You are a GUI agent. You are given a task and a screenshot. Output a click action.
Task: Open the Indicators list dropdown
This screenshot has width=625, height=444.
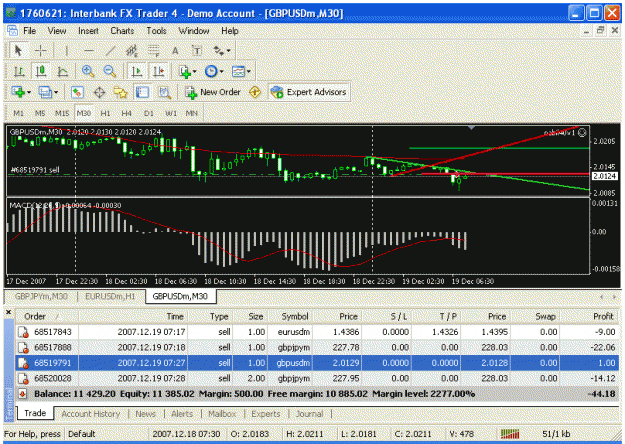pos(187,71)
